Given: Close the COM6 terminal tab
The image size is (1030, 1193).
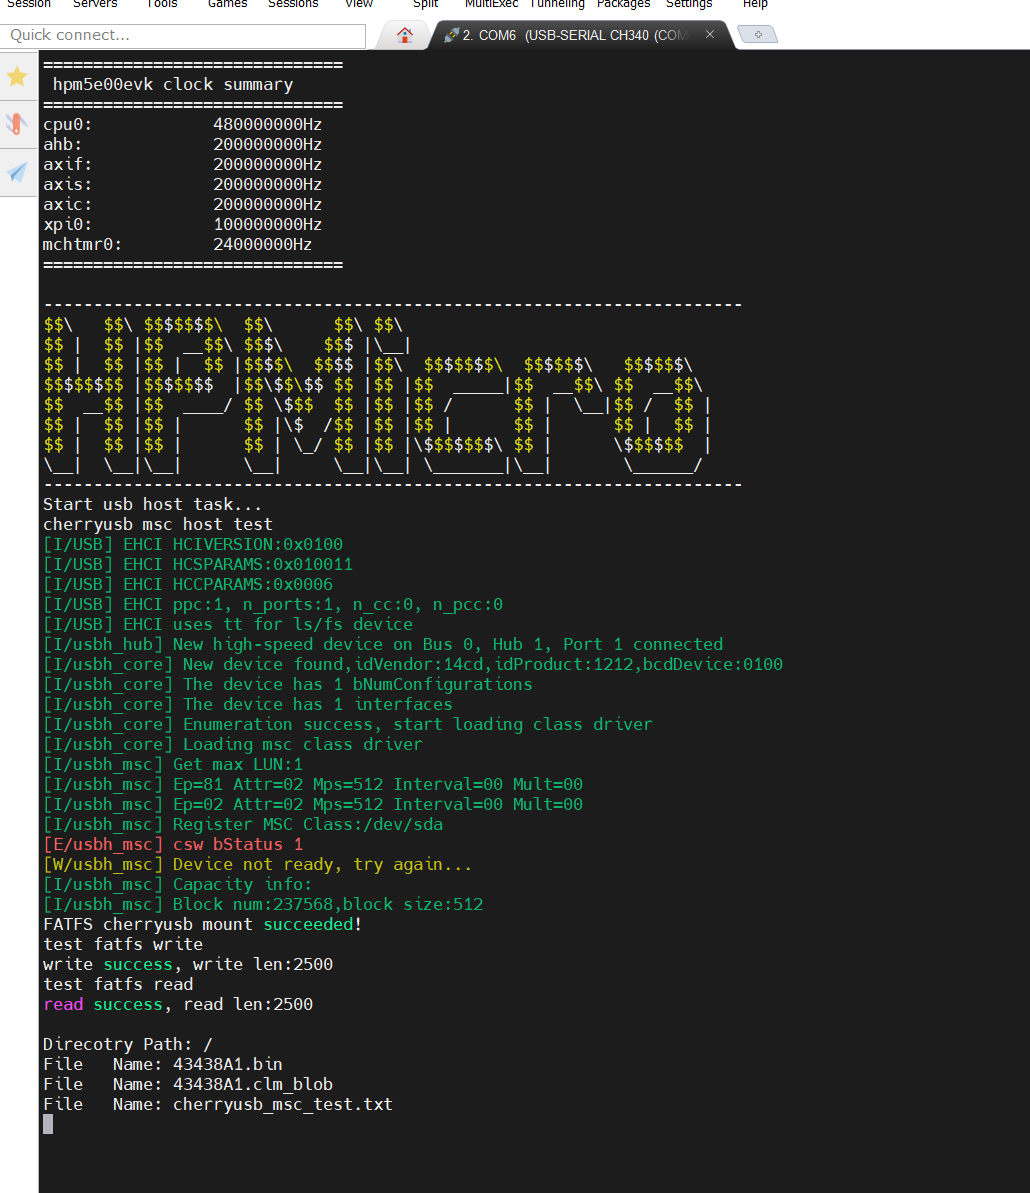Looking at the screenshot, I should [x=710, y=34].
